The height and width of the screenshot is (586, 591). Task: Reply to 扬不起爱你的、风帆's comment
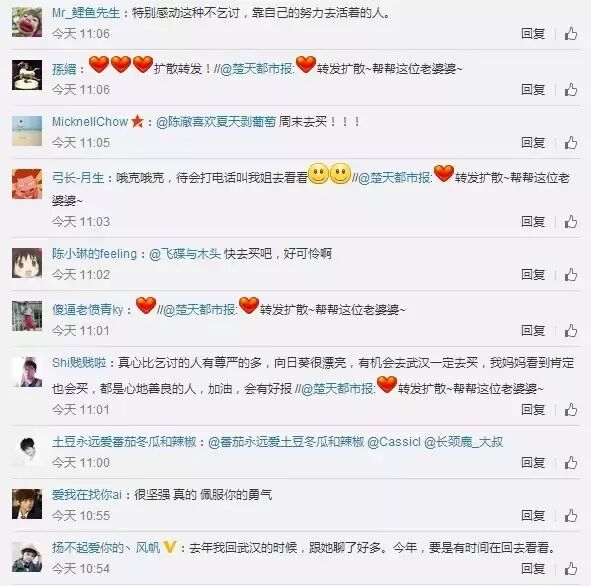[533, 568]
